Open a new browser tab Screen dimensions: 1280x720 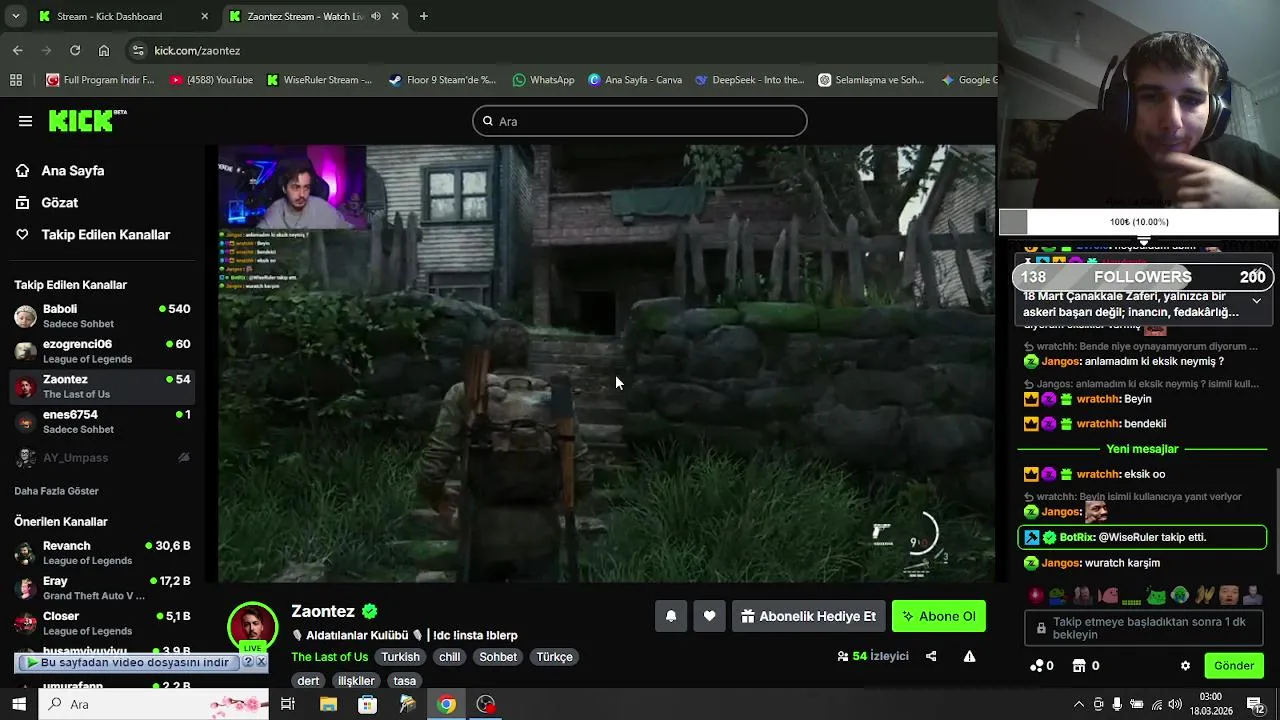[424, 16]
